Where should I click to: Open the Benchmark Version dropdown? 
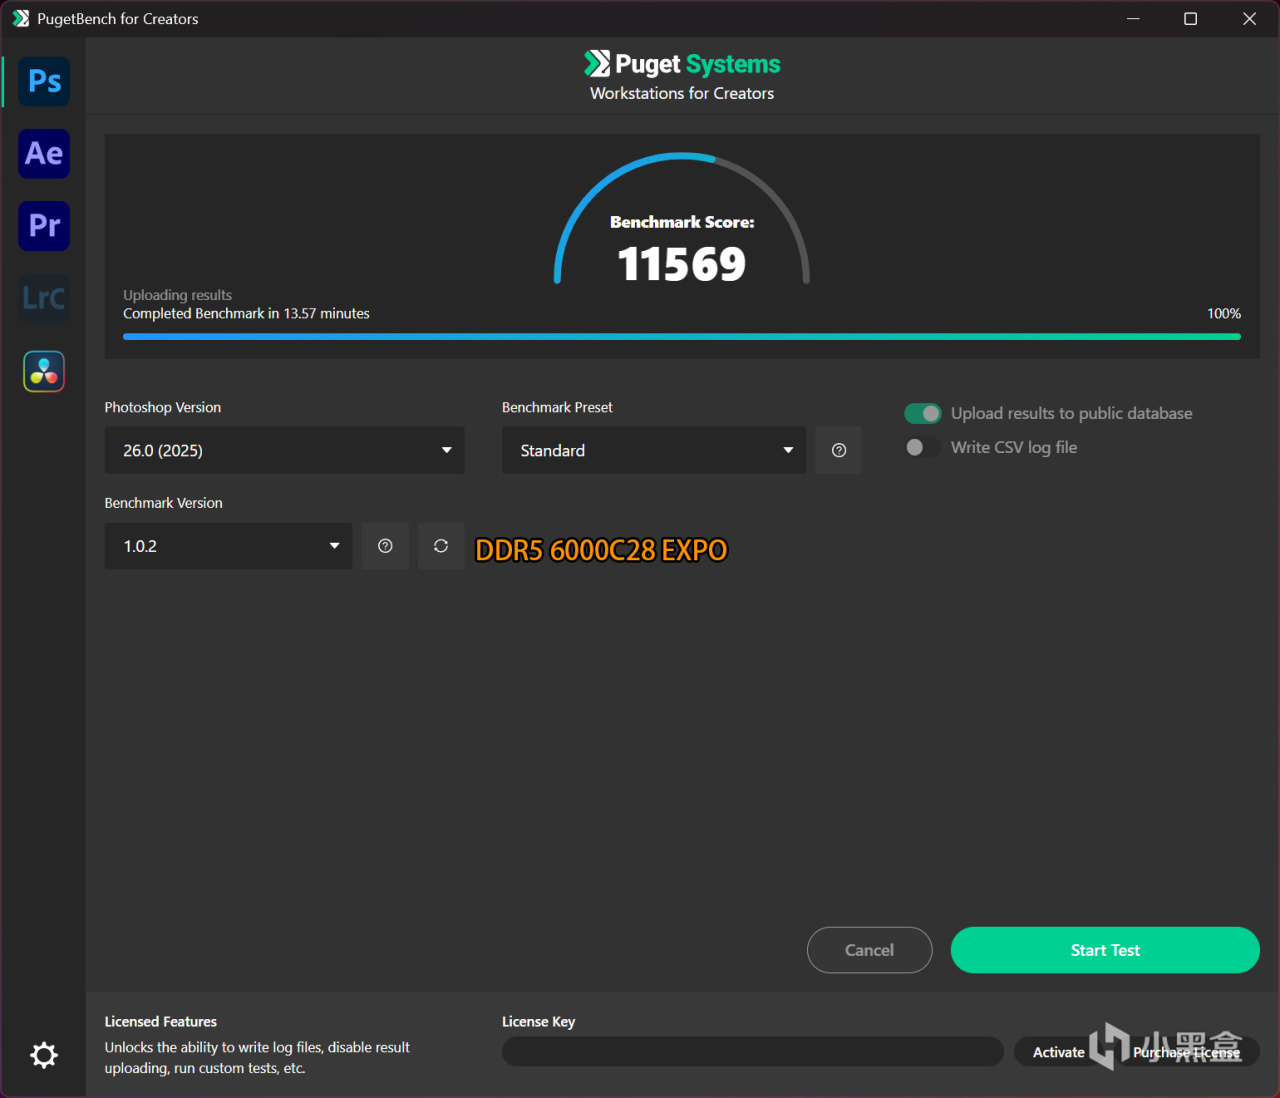tap(228, 546)
